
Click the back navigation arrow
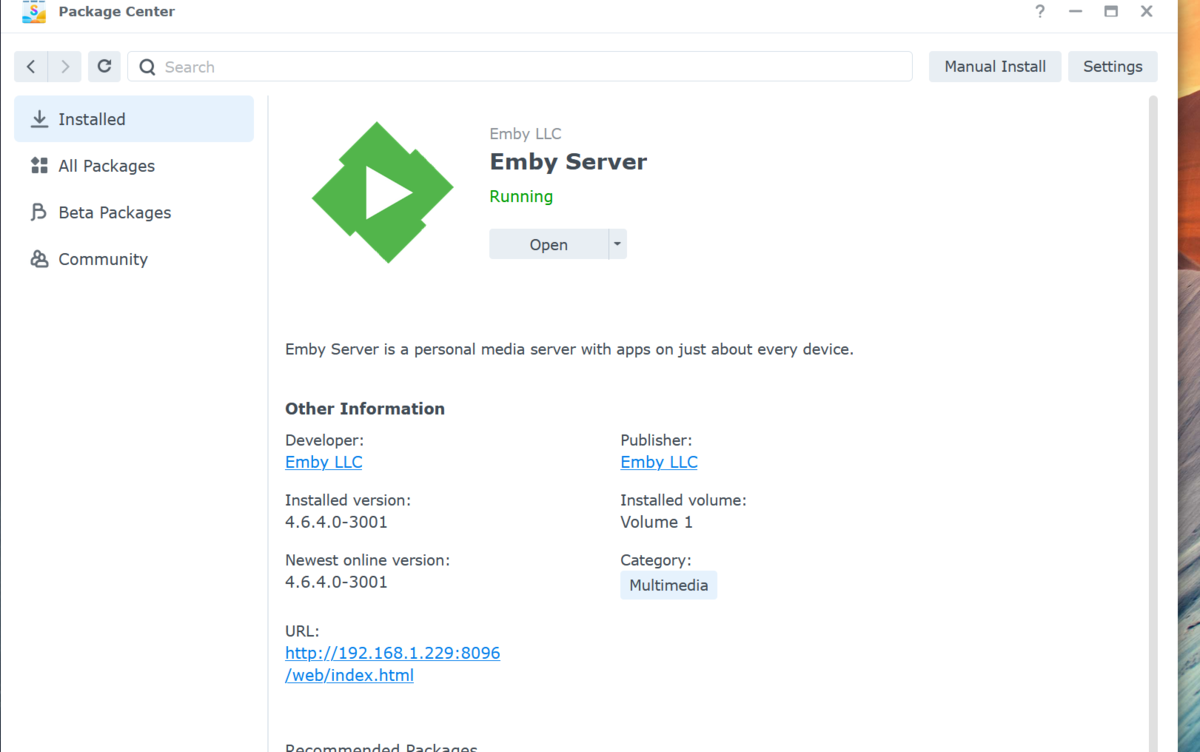[31, 67]
